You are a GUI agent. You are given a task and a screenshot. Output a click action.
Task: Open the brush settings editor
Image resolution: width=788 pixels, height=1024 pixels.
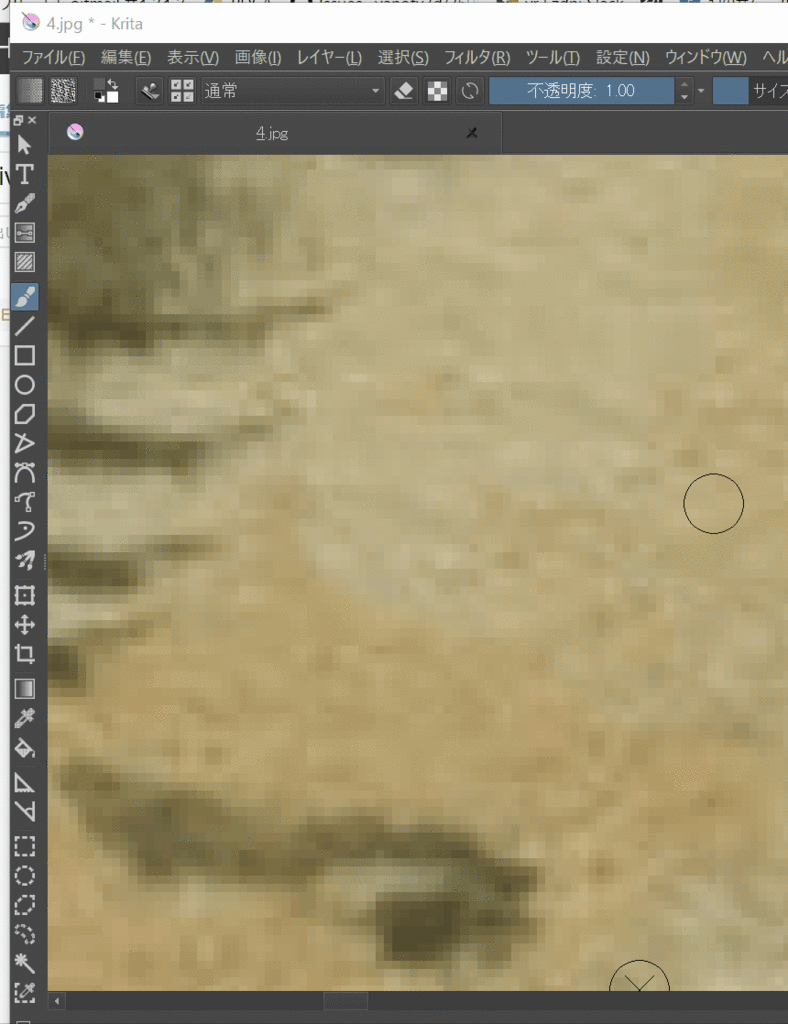click(150, 91)
